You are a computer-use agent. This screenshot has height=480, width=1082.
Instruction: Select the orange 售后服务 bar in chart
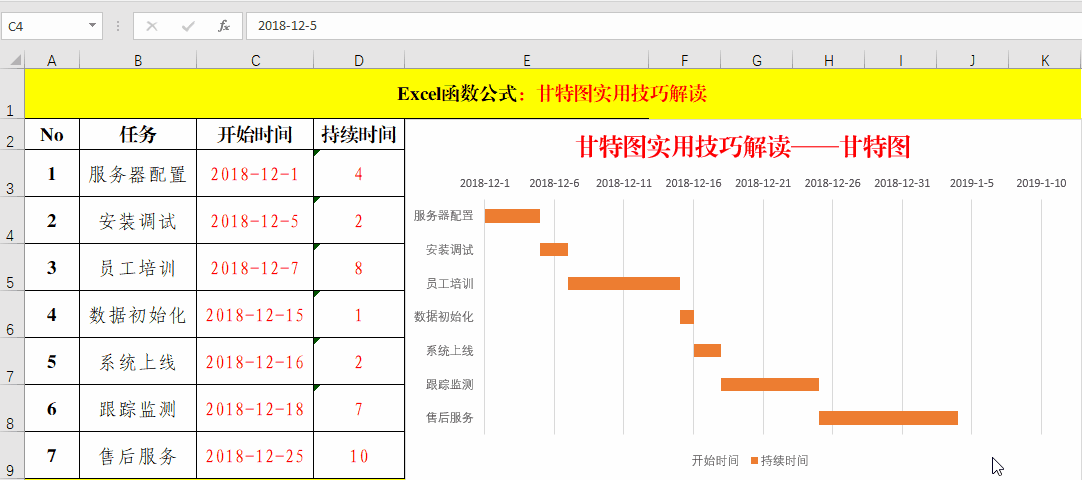pos(888,418)
